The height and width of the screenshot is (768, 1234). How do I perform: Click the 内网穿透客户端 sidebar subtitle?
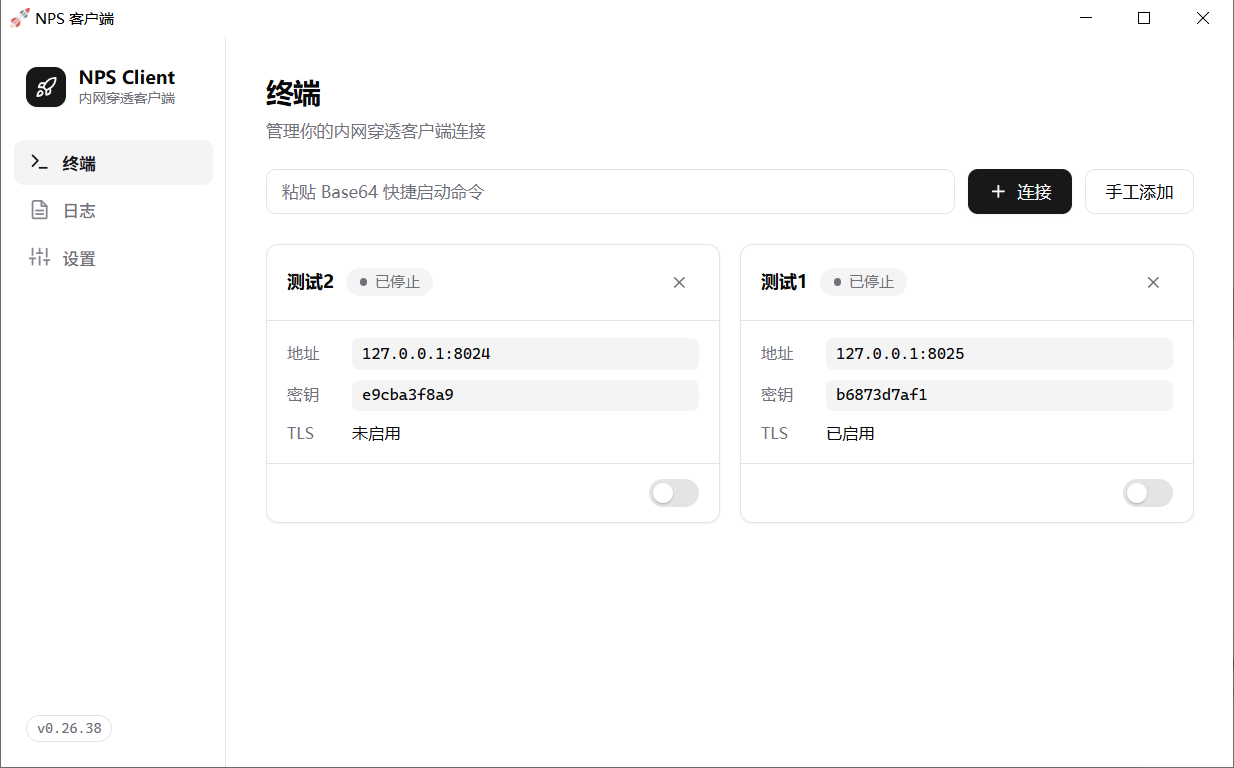127,98
